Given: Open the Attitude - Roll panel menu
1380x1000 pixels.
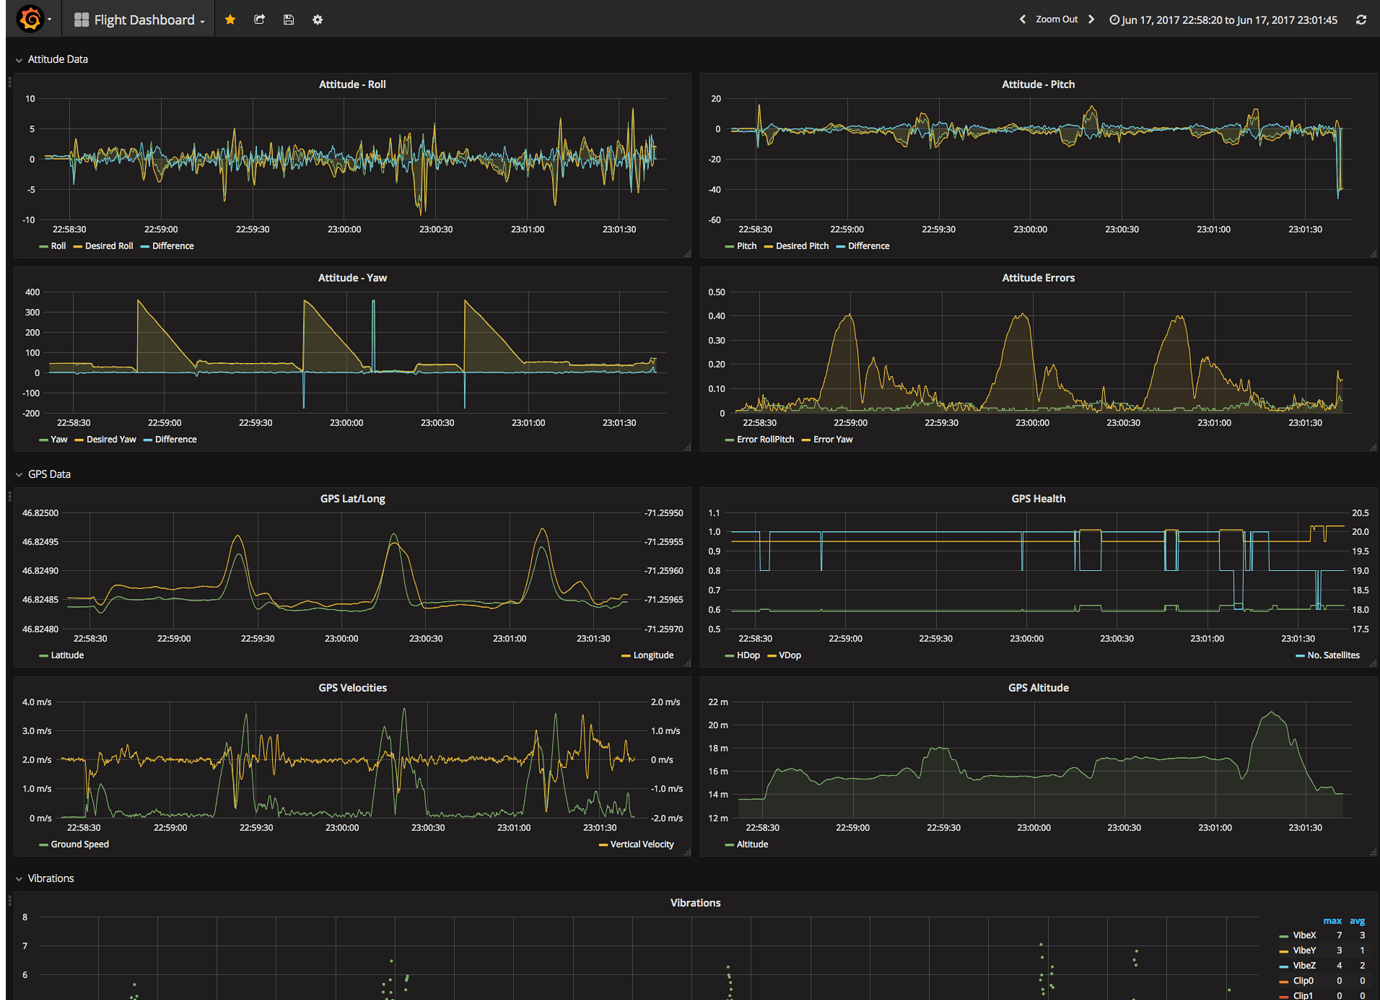Looking at the screenshot, I should [352, 84].
